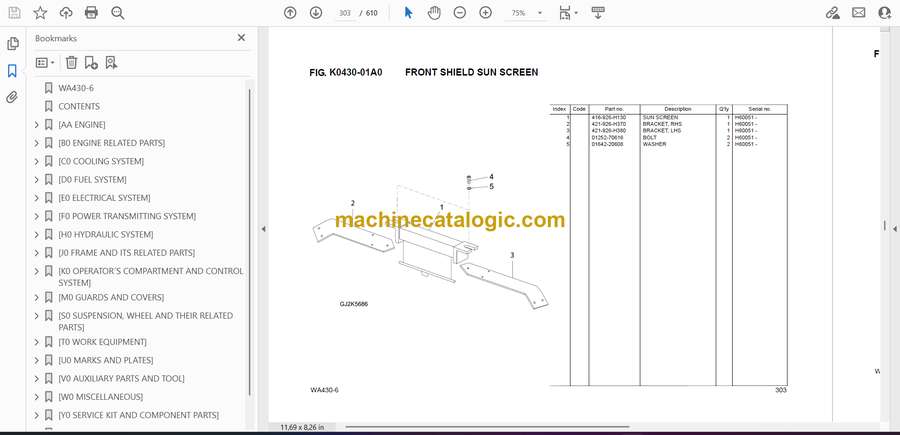The height and width of the screenshot is (435, 900).
Task: Click part number 416-926-H130 cell
Action: (x=609, y=117)
